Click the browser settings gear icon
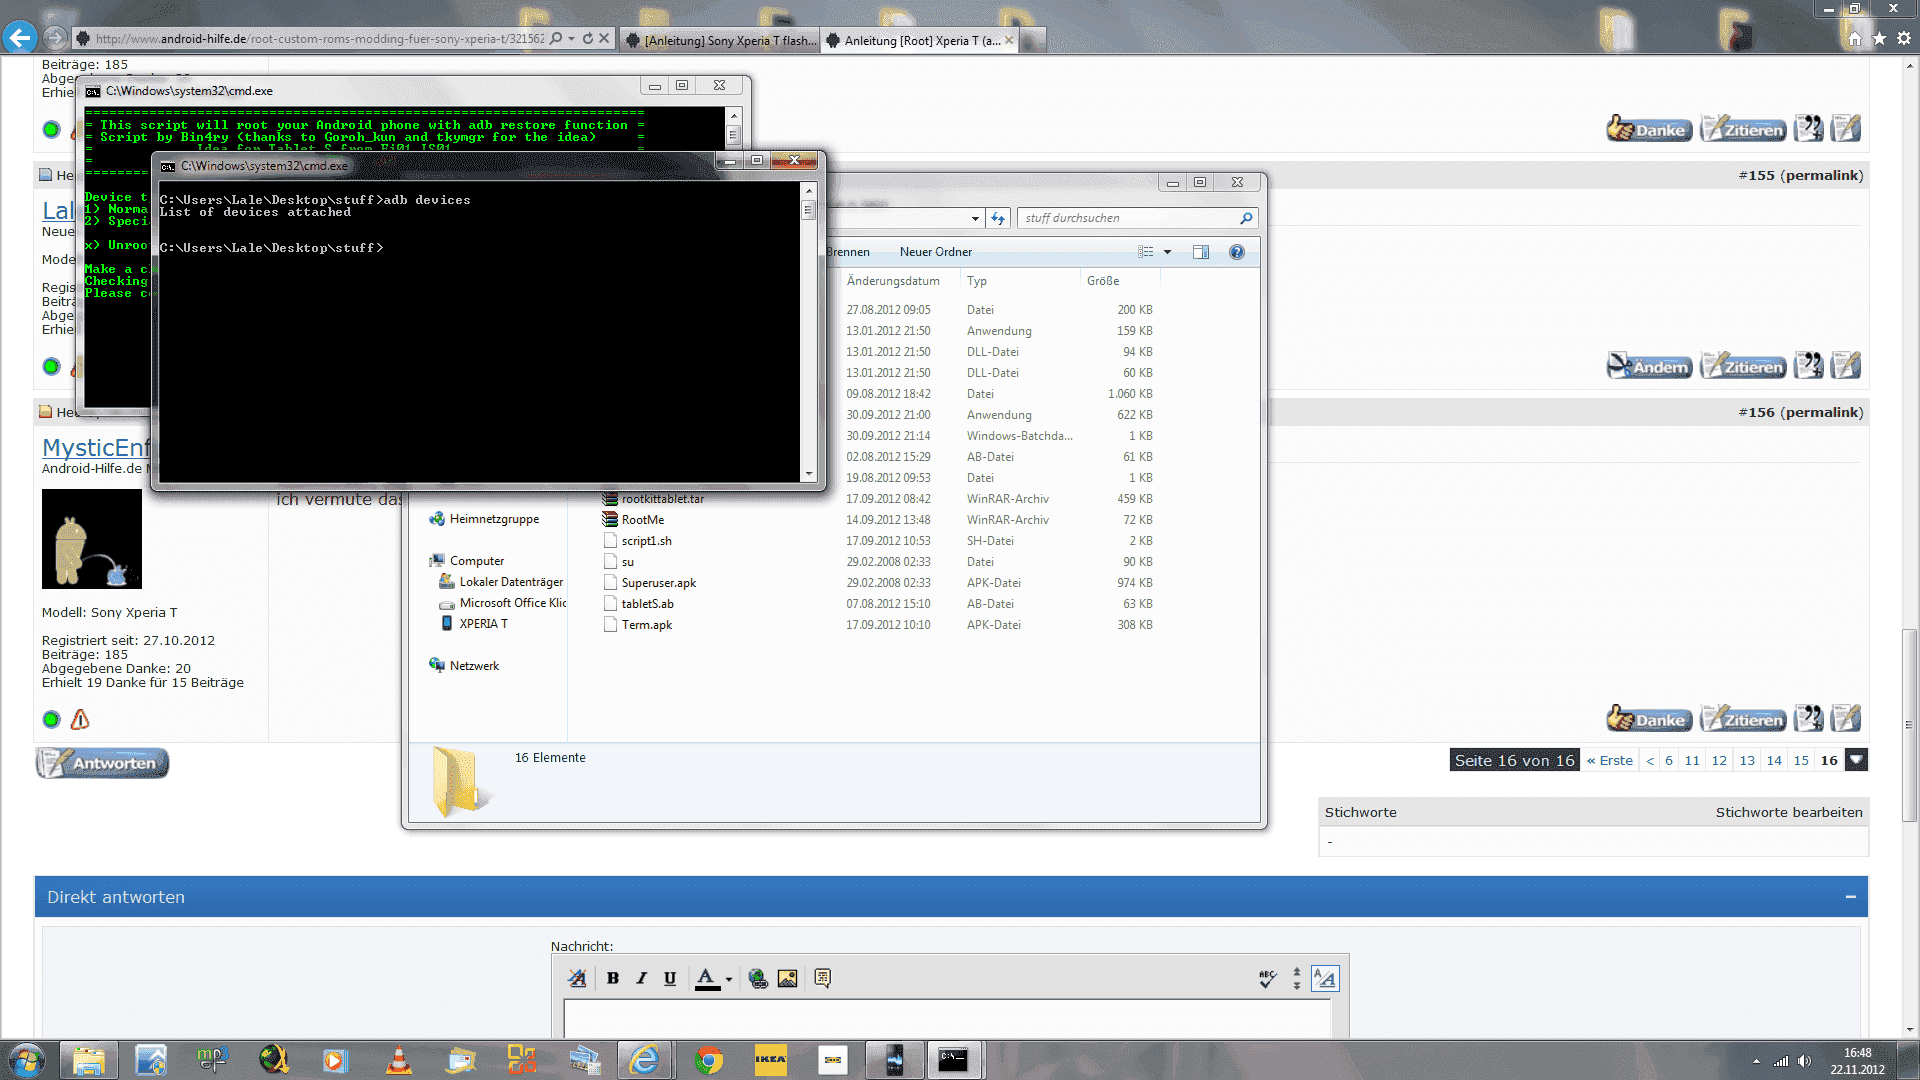Image resolution: width=1920 pixels, height=1080 pixels. click(x=1904, y=38)
